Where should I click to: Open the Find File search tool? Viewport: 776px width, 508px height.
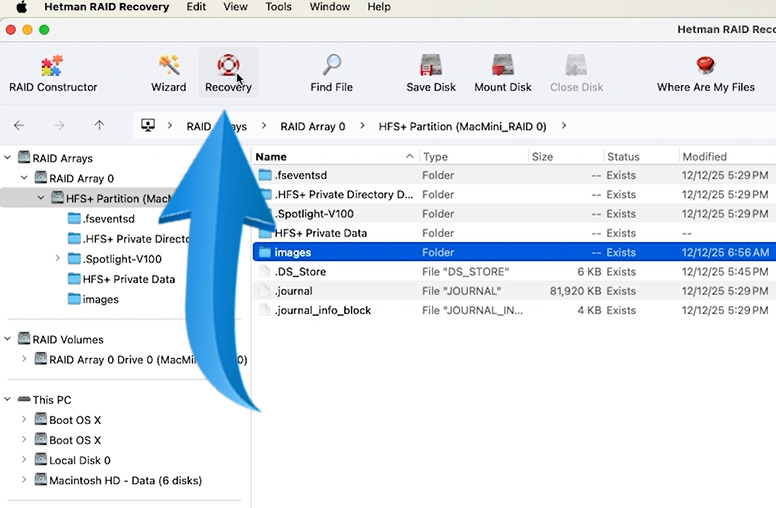[332, 73]
